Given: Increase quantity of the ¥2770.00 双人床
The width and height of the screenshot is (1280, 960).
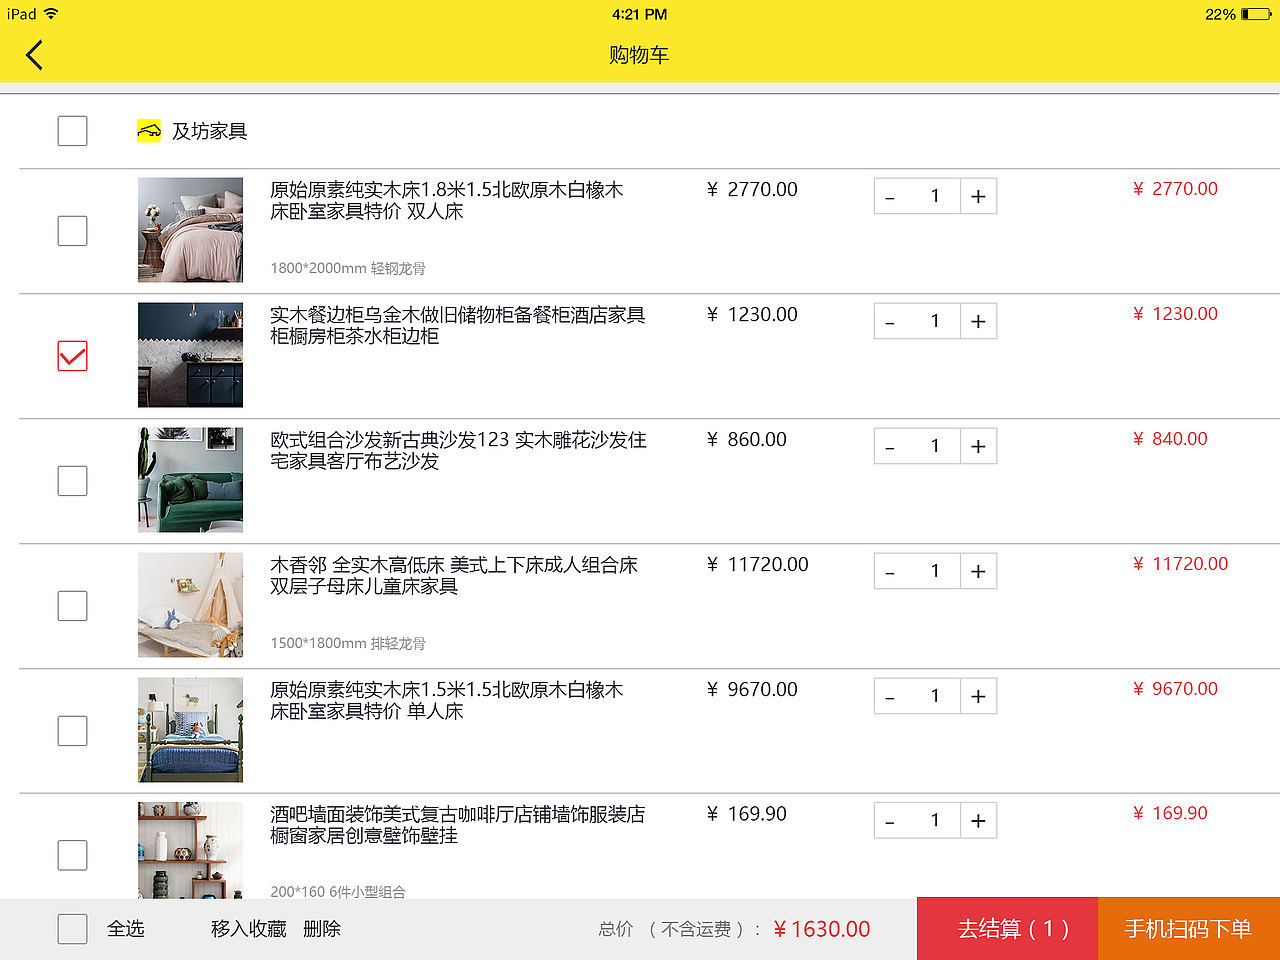Looking at the screenshot, I should (979, 196).
